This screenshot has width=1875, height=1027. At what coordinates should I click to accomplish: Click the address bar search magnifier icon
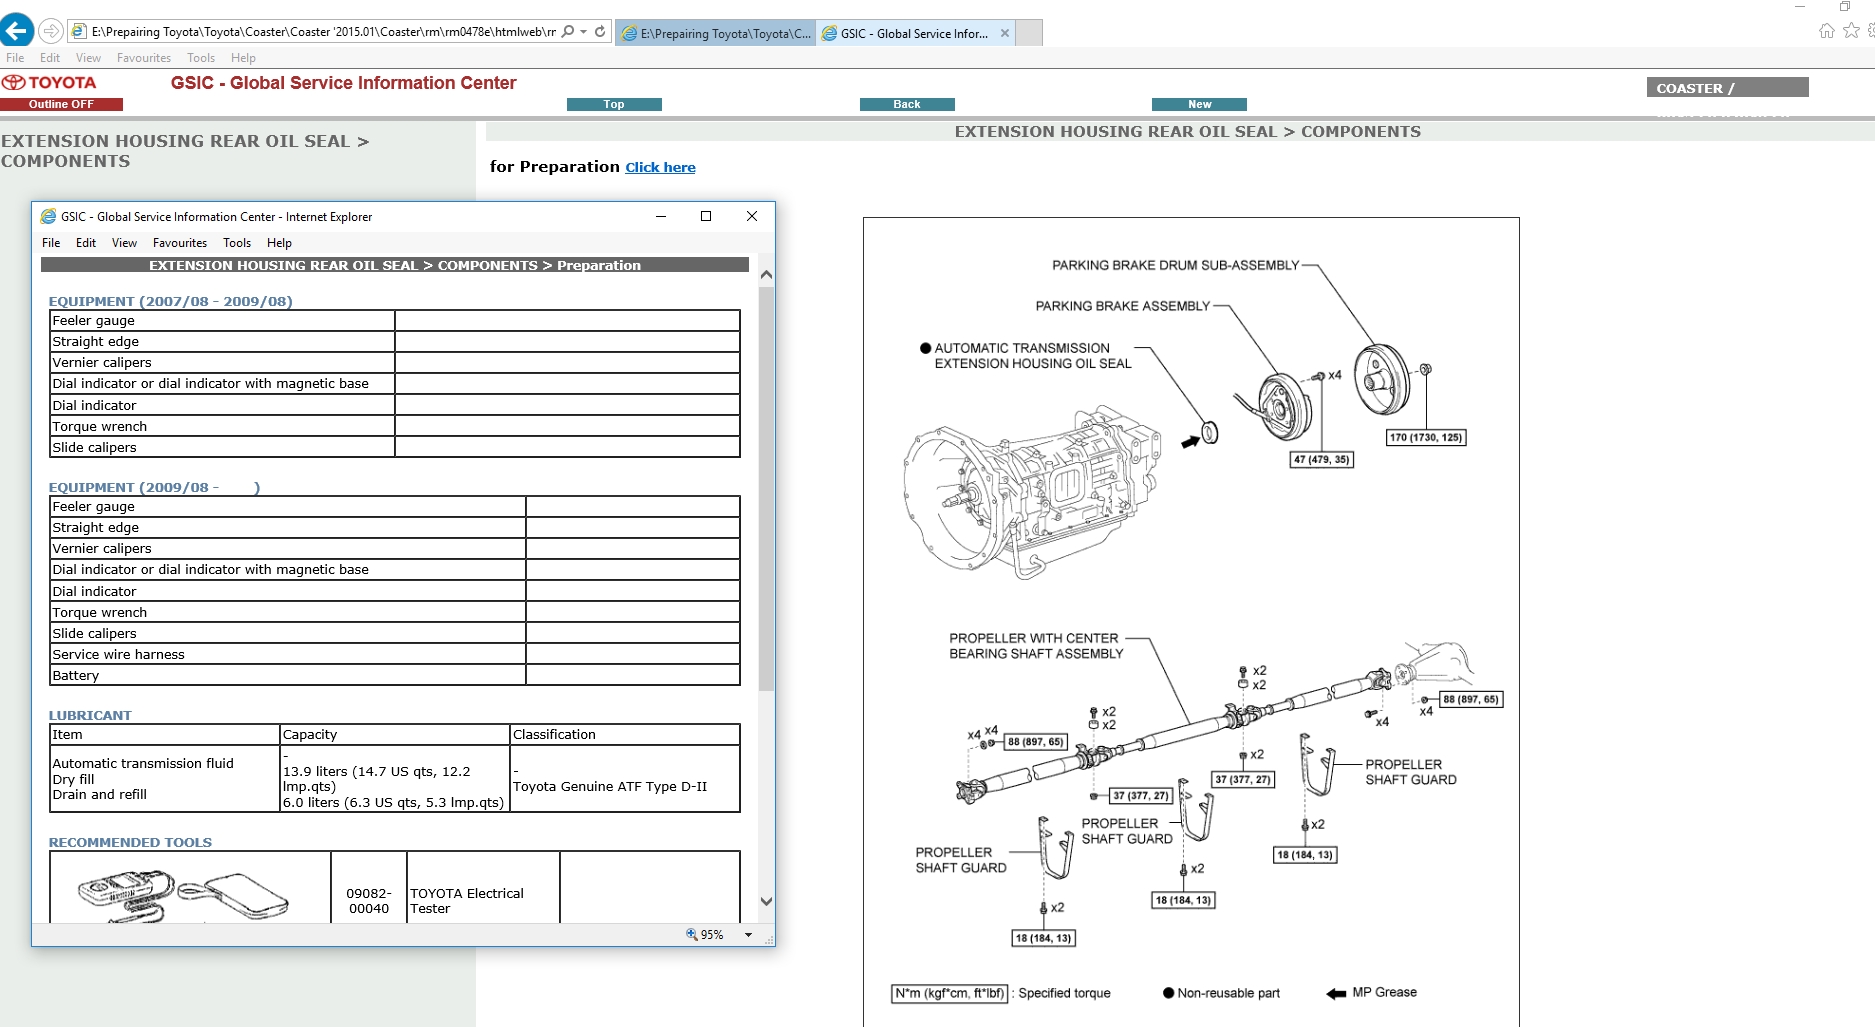[x=568, y=32]
